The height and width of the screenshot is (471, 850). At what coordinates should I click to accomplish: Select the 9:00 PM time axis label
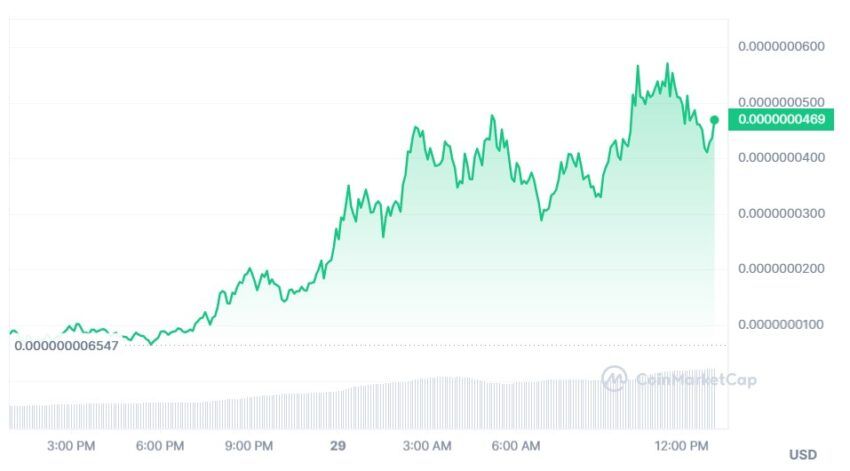coord(249,446)
